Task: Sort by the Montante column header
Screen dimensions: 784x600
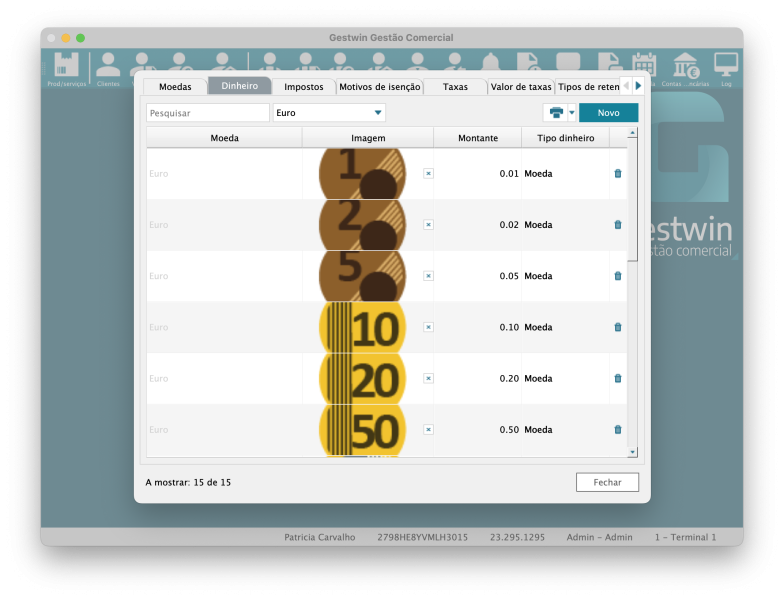Action: 477,138
